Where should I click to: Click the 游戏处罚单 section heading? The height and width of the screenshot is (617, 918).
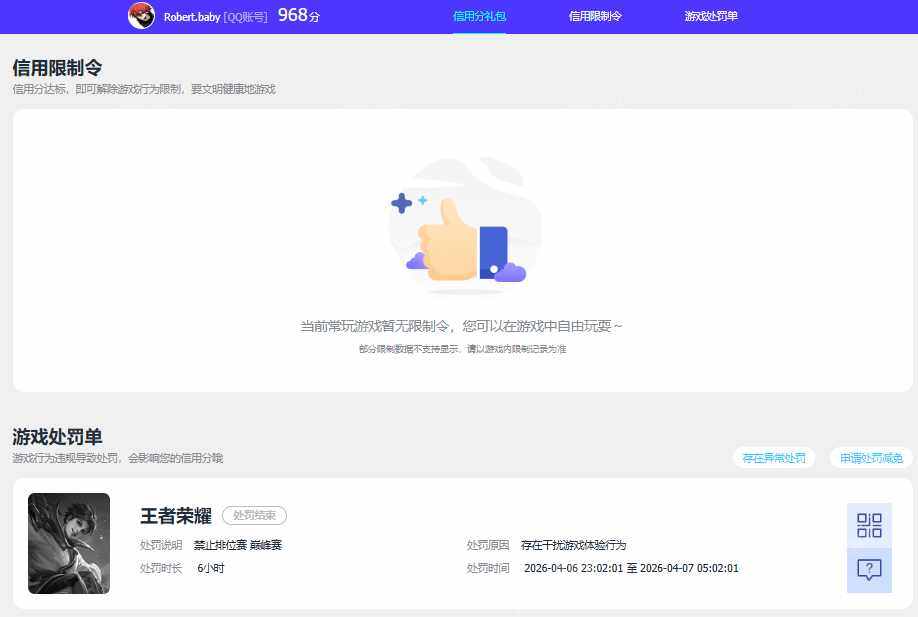[57, 437]
